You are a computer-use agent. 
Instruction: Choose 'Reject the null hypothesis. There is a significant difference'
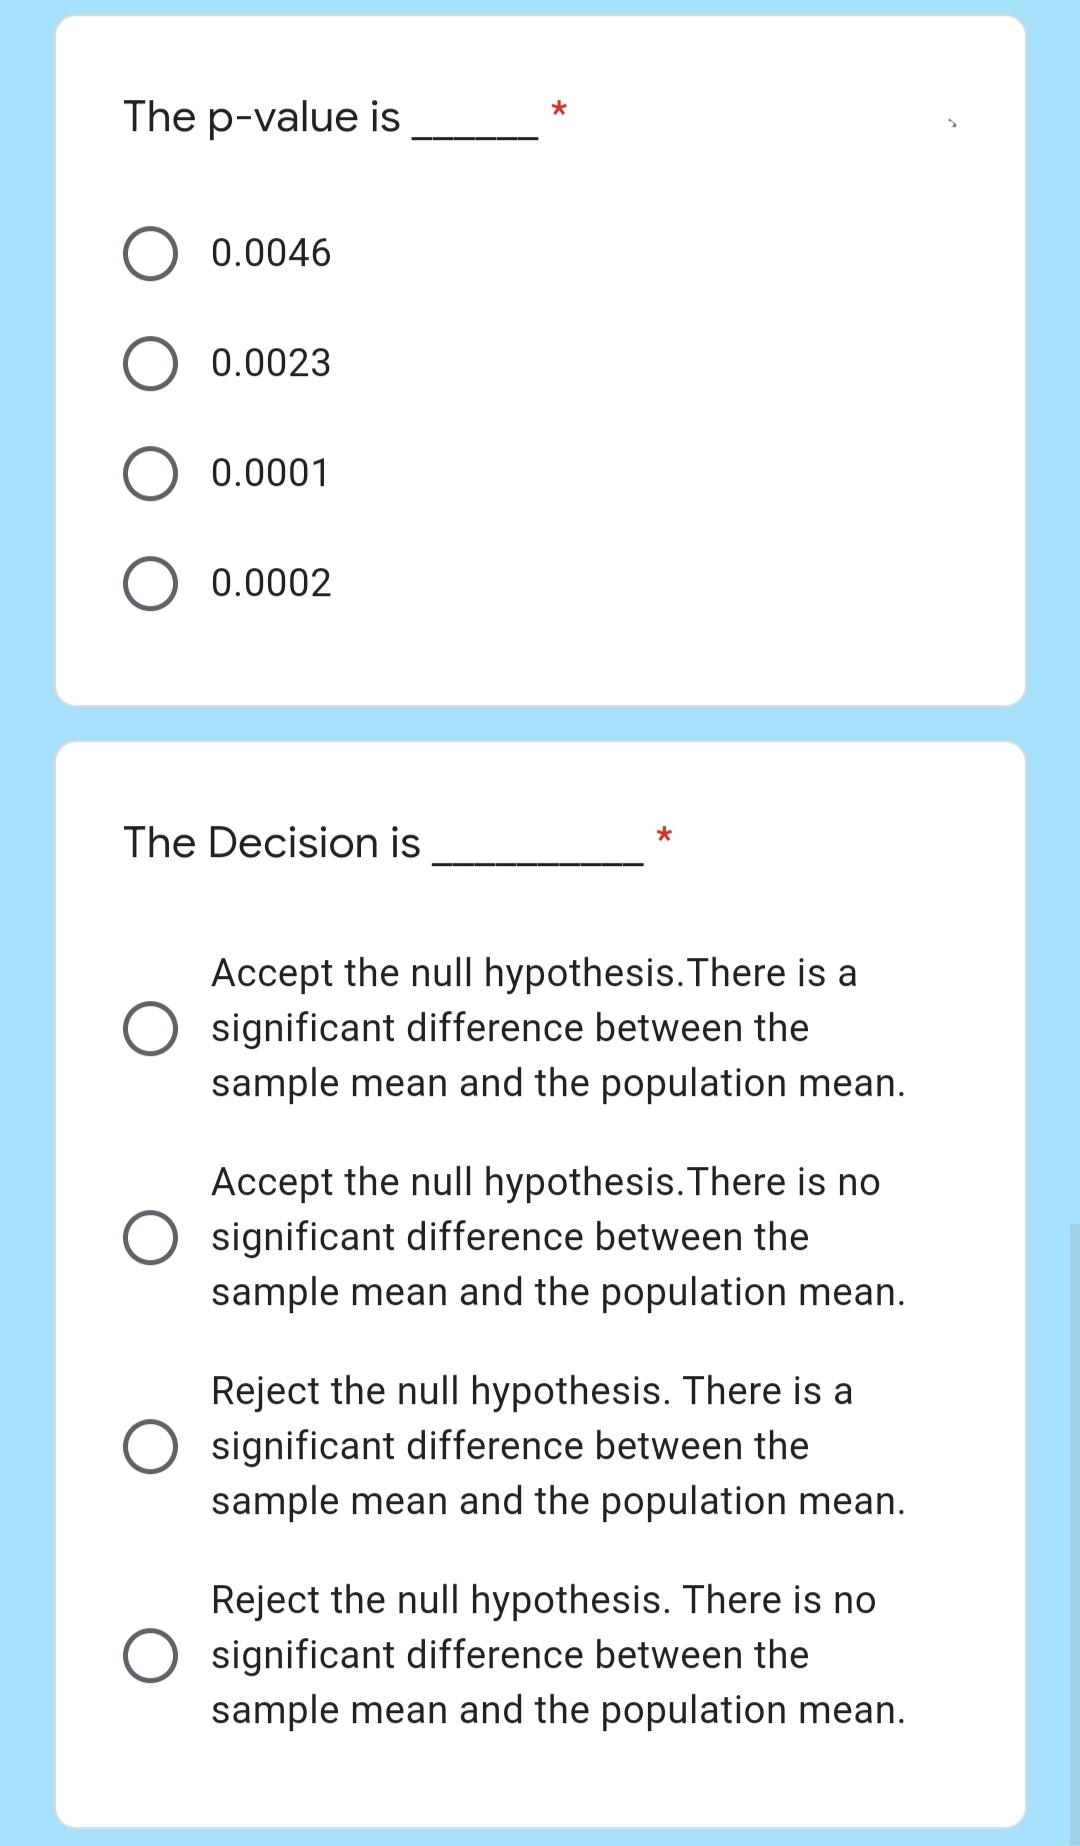pyautogui.click(x=150, y=1445)
